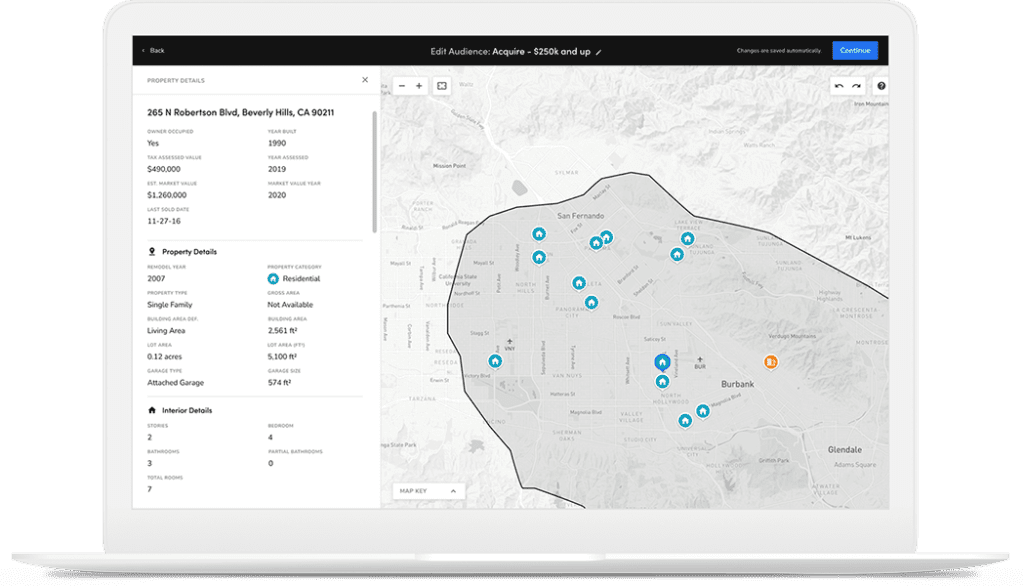
Task: Click the fit-to-screen map icon
Action: [x=442, y=86]
